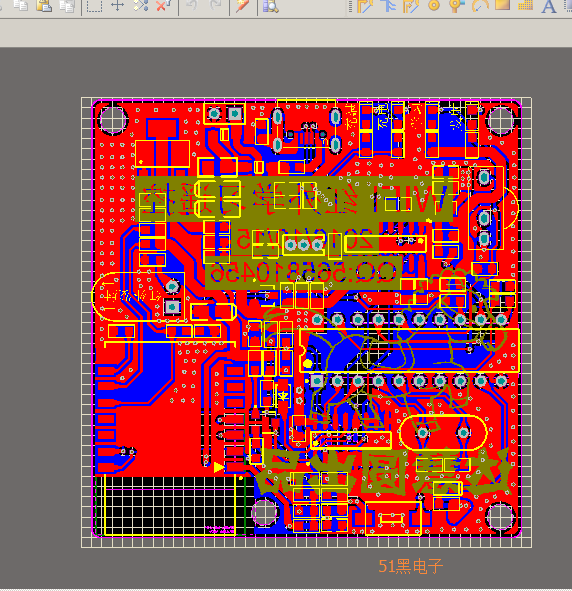Pick the Move Selection crosshair tool
Viewport: 572px width, 591px height.
[x=118, y=5]
